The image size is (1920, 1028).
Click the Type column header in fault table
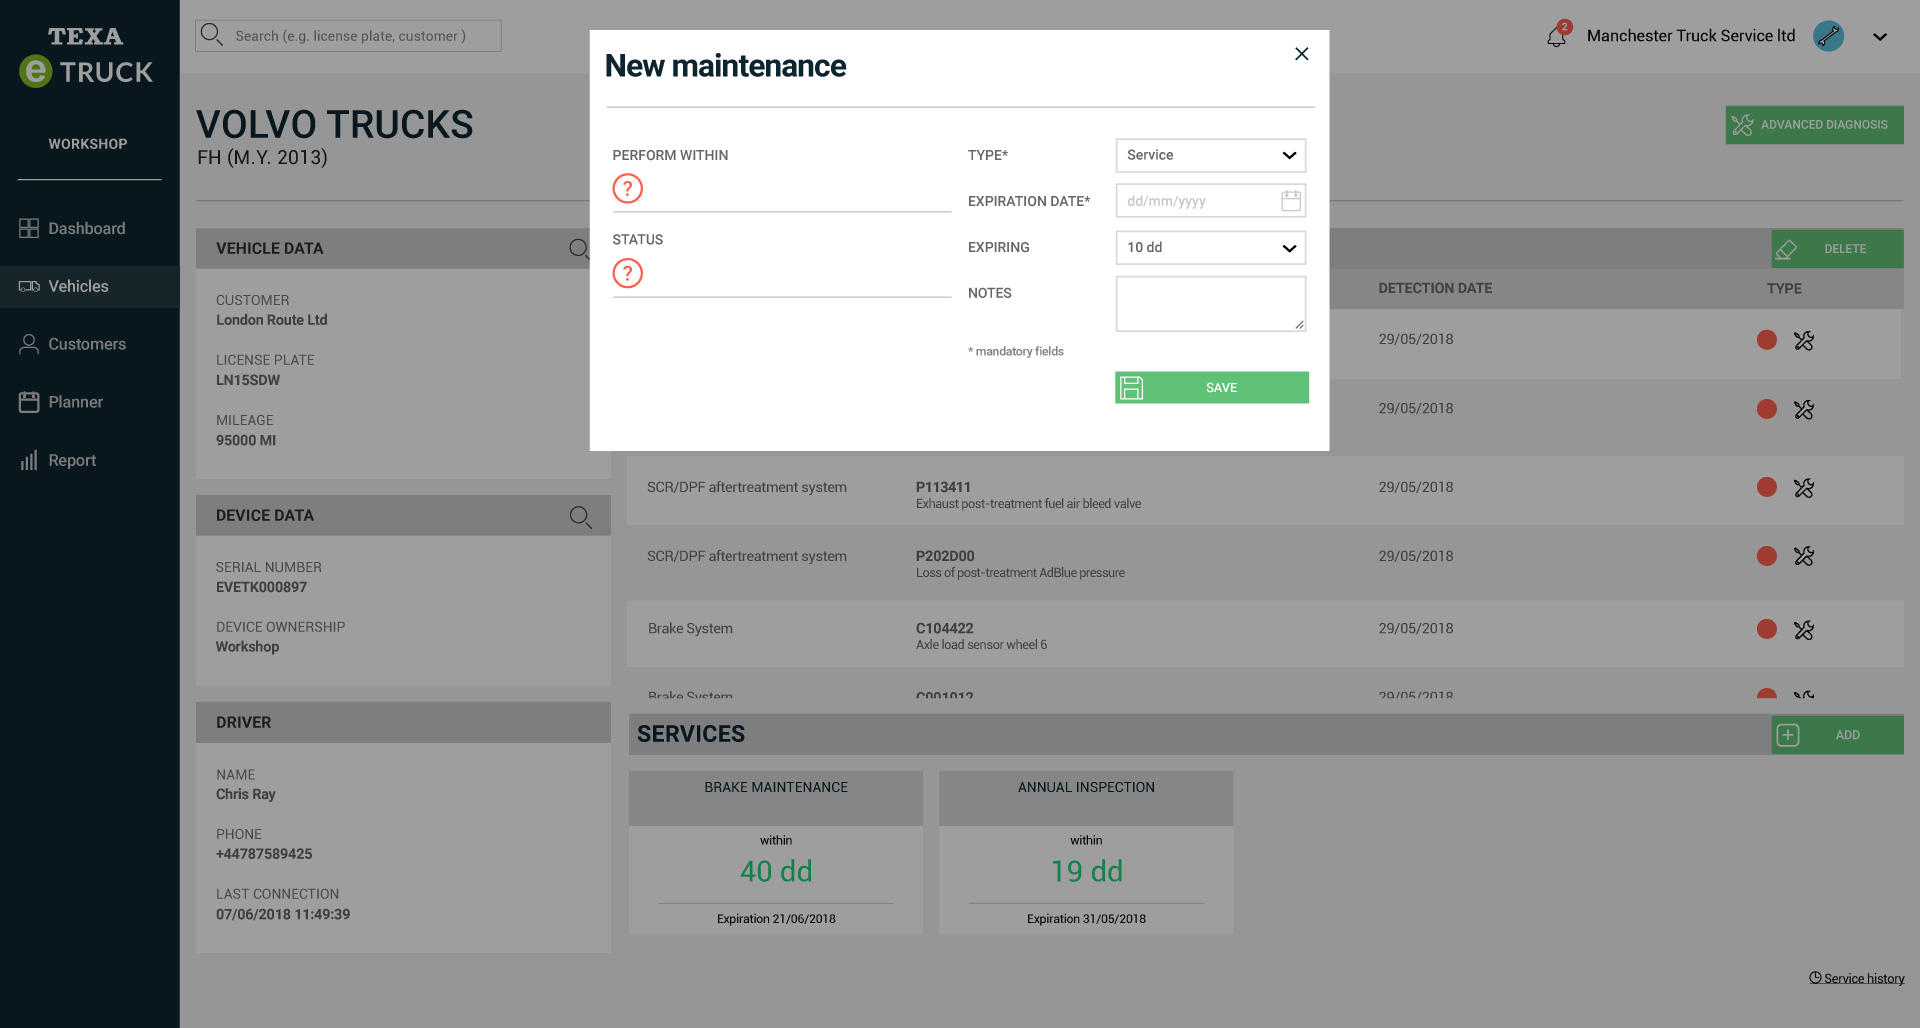tap(1784, 288)
